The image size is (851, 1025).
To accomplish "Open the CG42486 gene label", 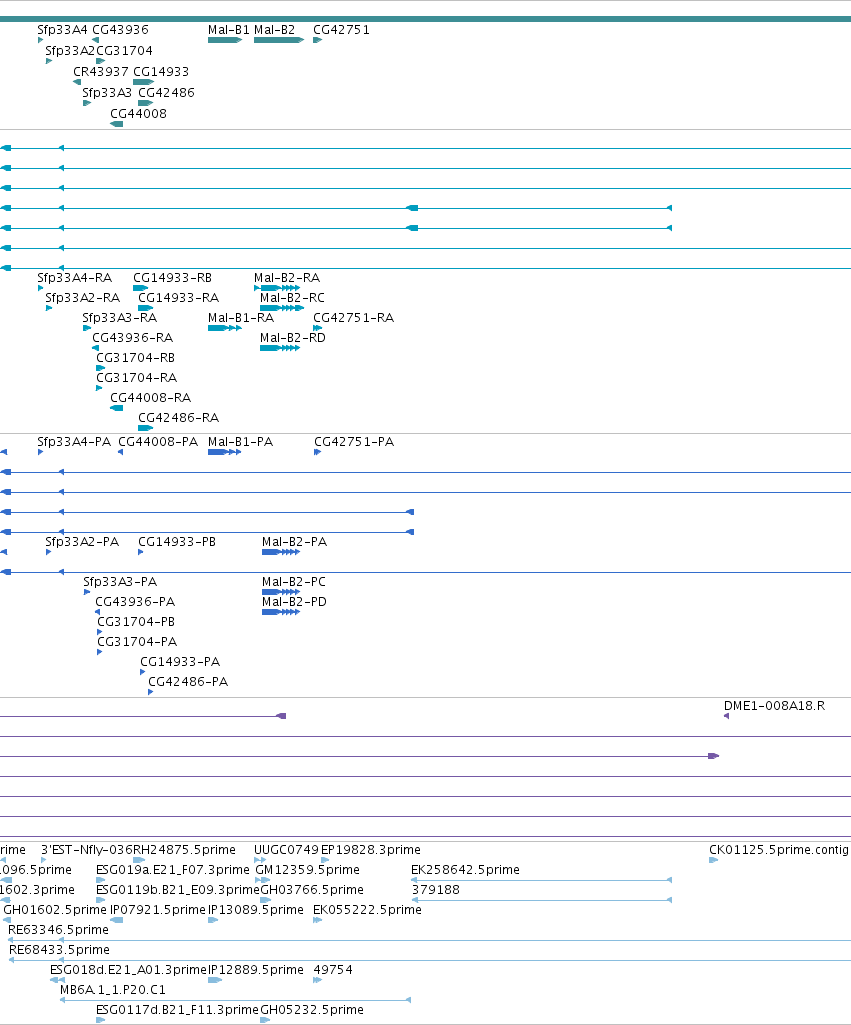I will coord(167,93).
